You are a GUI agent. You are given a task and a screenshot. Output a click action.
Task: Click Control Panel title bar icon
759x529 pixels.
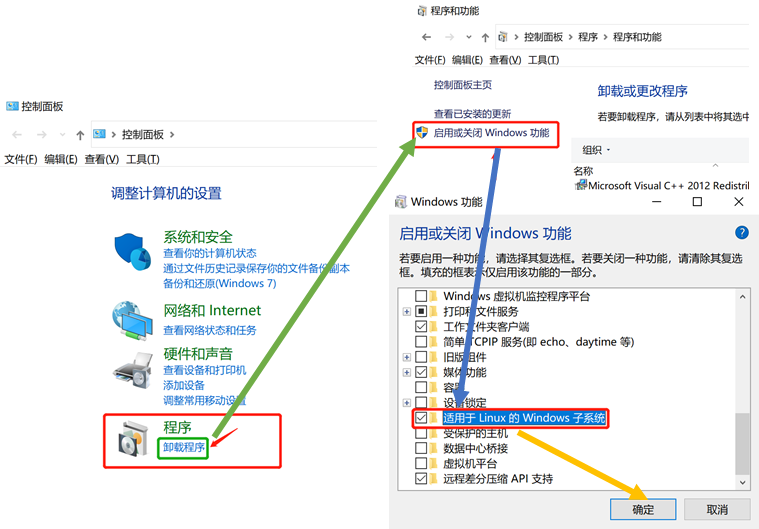(13, 106)
